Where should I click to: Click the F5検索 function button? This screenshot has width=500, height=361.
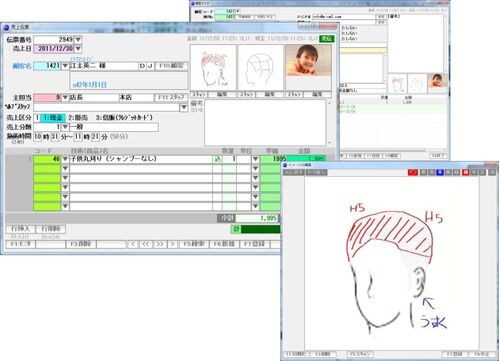194,244
